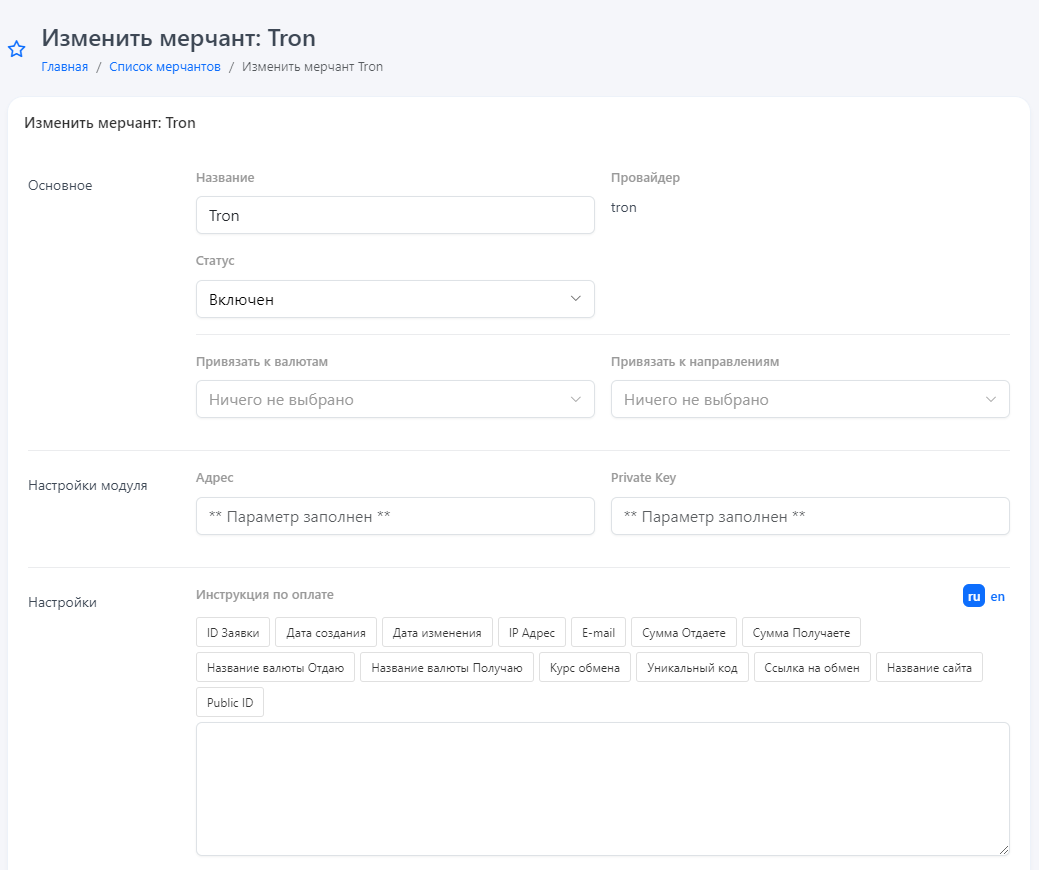Image resolution: width=1039 pixels, height=870 pixels.
Task: Open Список мерчантов breadcrumb link
Action: click(x=164, y=67)
